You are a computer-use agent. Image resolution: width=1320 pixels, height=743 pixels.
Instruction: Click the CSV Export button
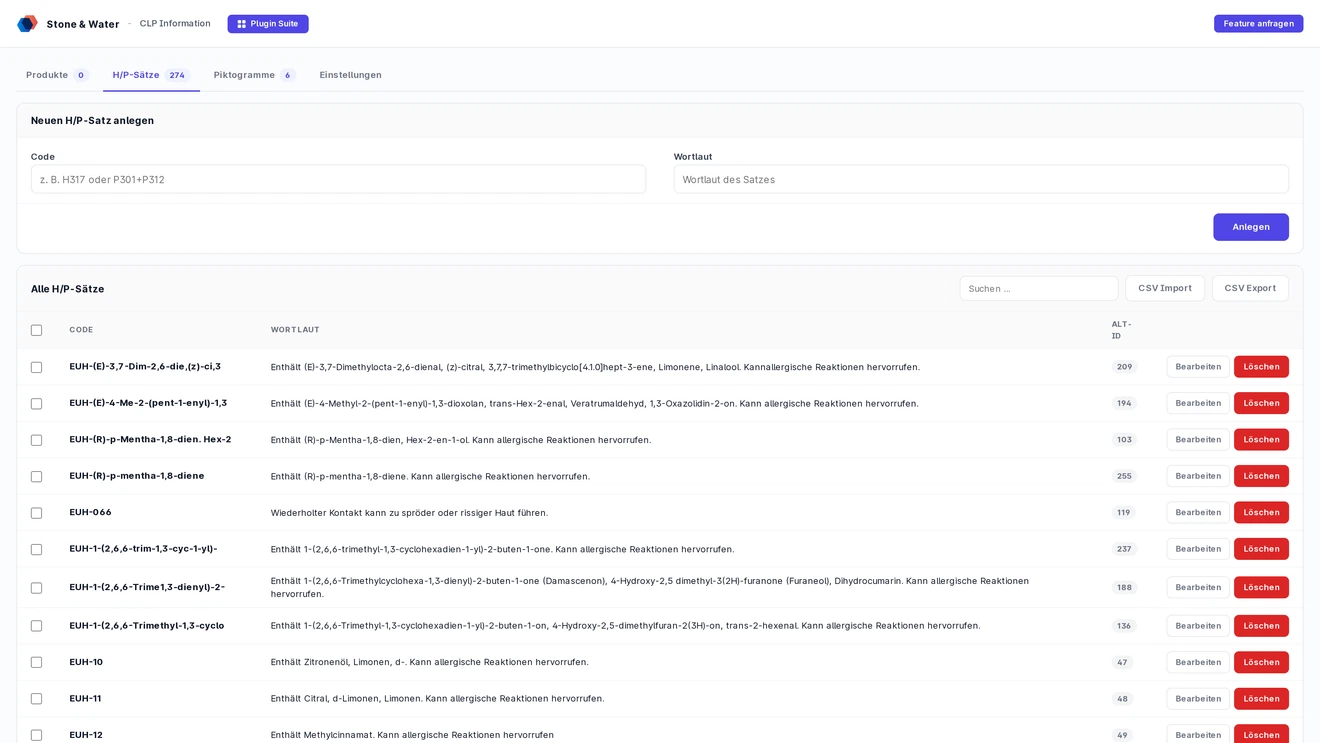point(1250,288)
